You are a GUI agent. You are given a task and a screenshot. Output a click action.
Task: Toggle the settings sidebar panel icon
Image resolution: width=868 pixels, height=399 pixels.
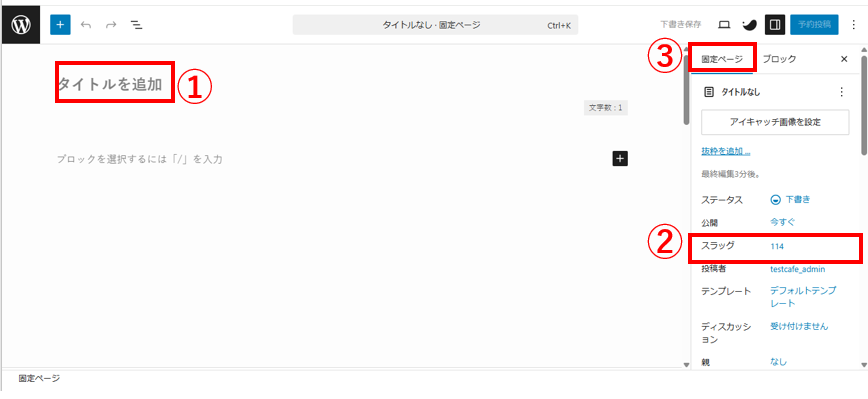(x=775, y=25)
